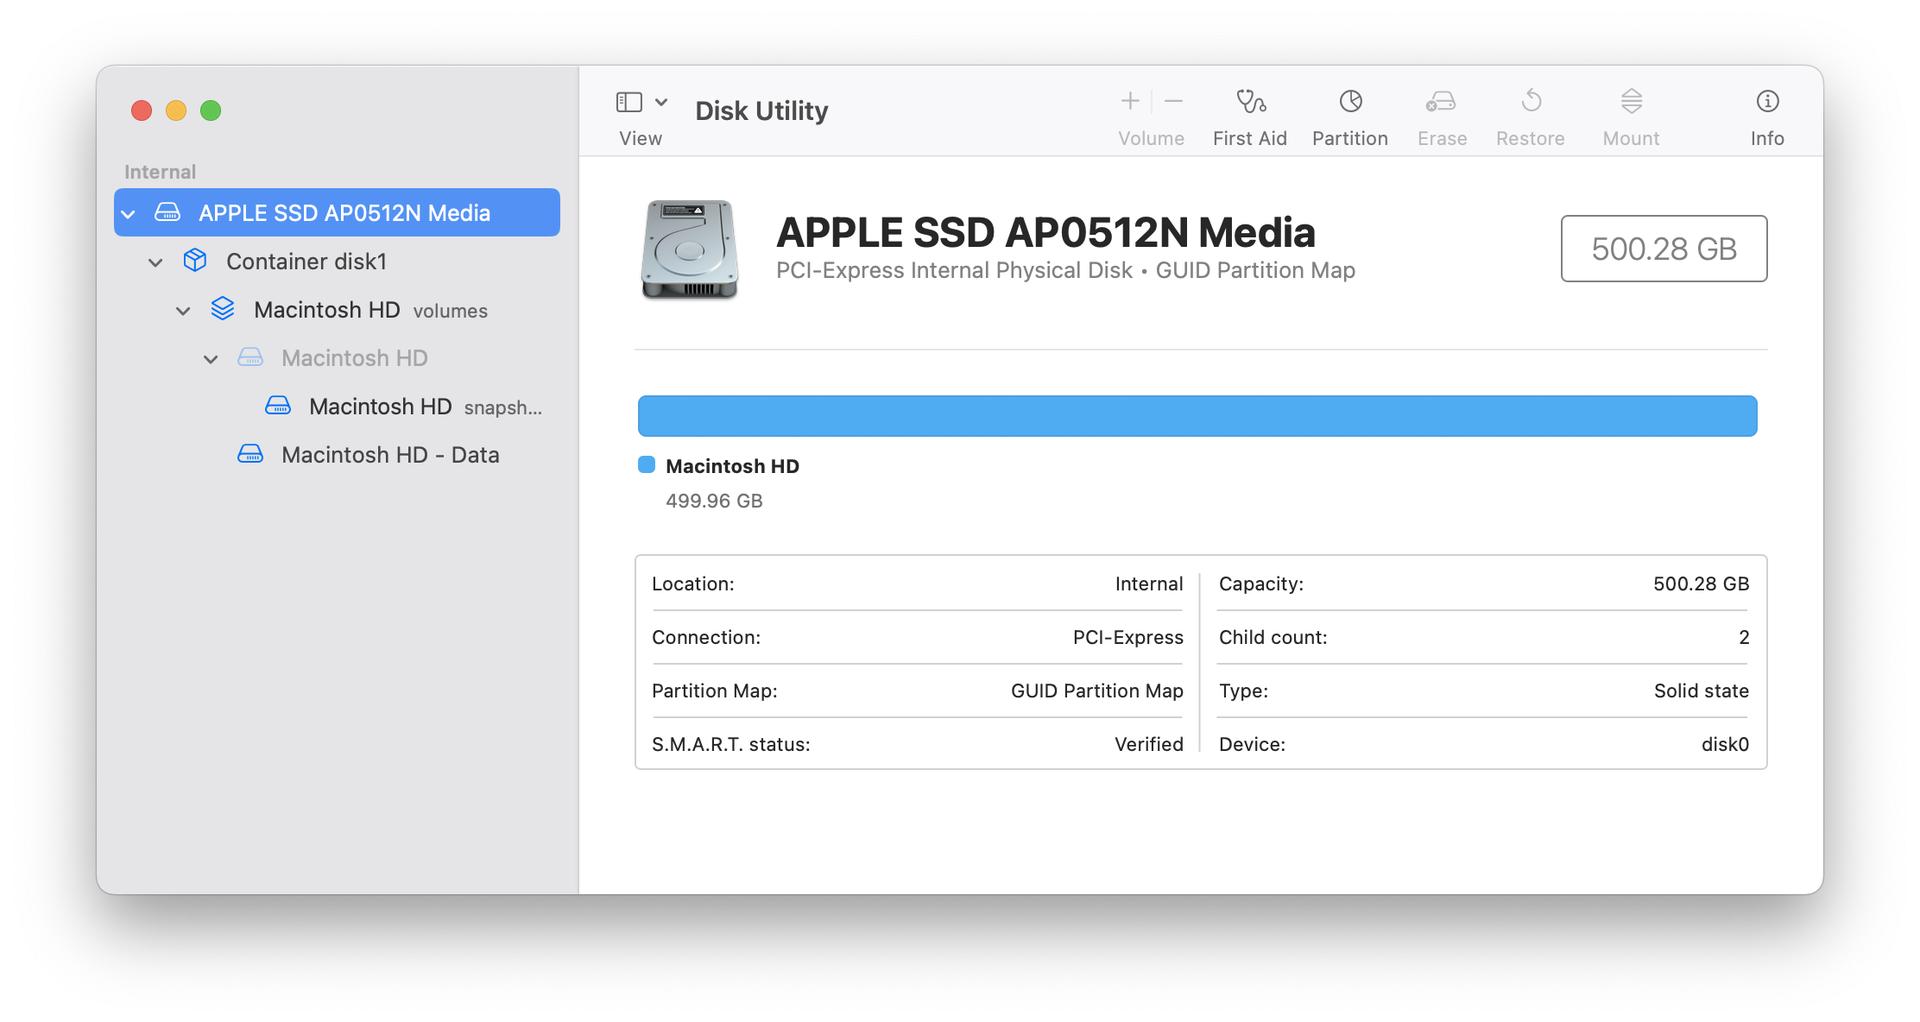The height and width of the screenshot is (1022, 1920).
Task: Click disk icon beside APPLE SSD AP0512N Media
Action: coord(167,213)
